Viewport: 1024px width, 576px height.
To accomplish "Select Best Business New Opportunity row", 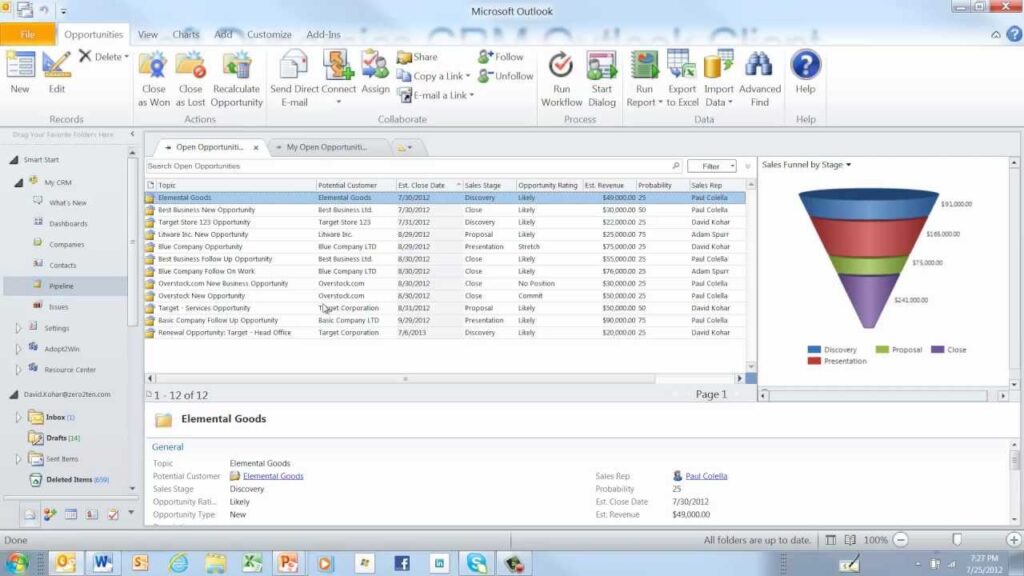I will point(445,210).
